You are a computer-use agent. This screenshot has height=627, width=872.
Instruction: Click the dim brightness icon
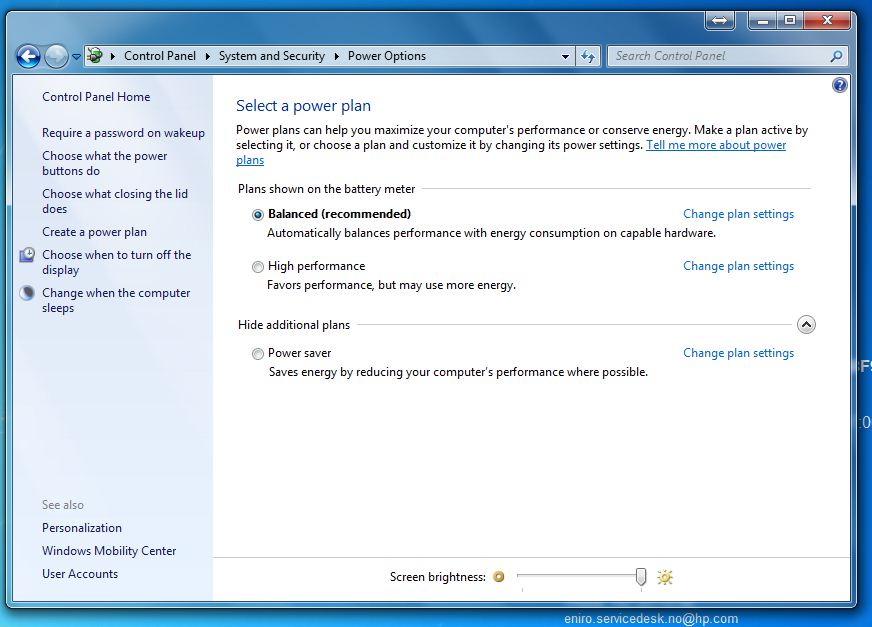point(499,577)
